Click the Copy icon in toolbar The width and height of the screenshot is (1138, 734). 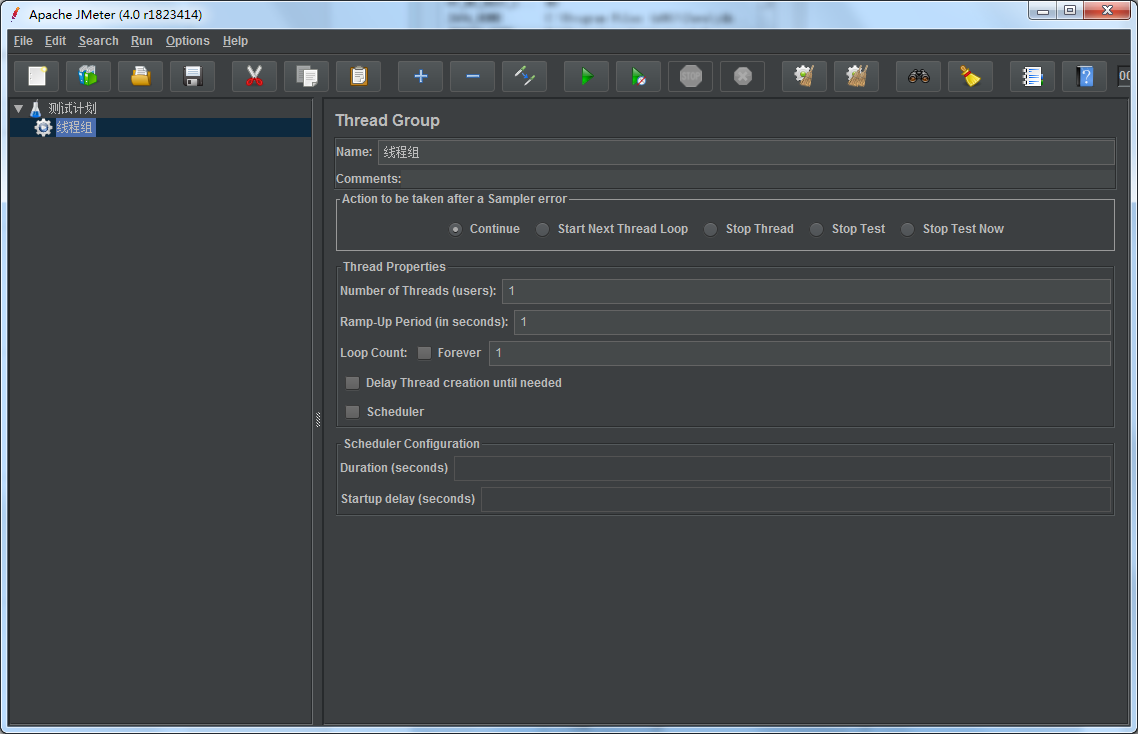306,76
